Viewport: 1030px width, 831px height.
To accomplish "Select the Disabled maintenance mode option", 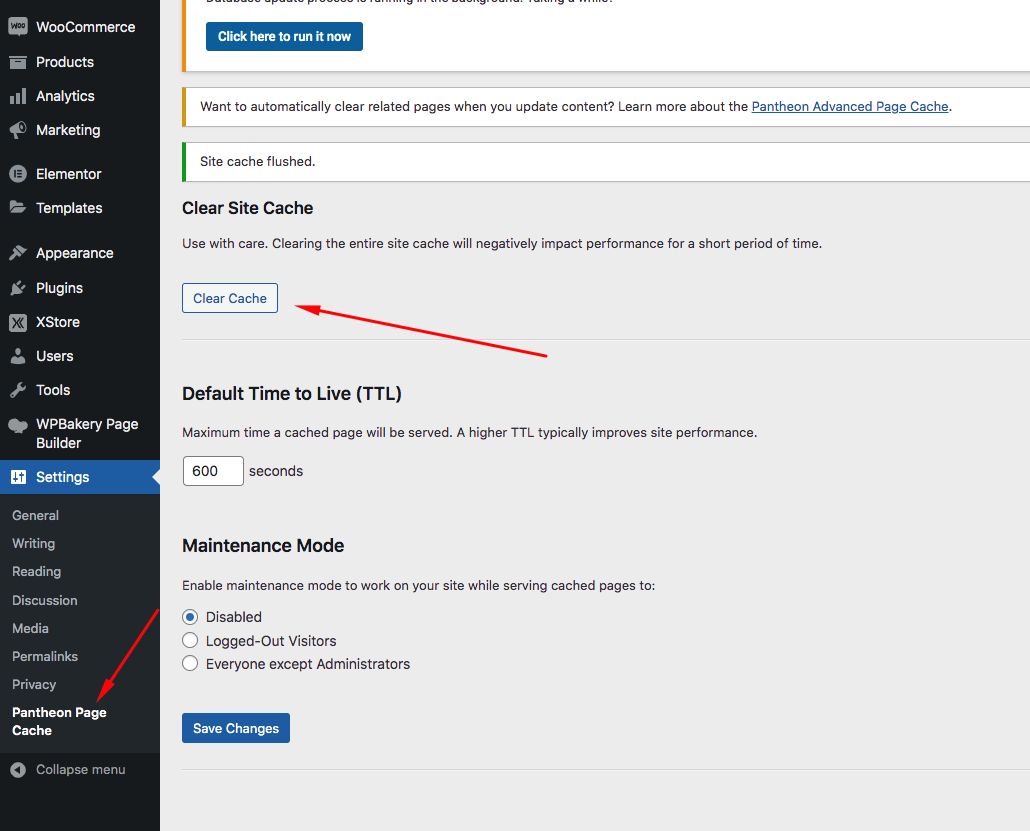I will coord(190,617).
